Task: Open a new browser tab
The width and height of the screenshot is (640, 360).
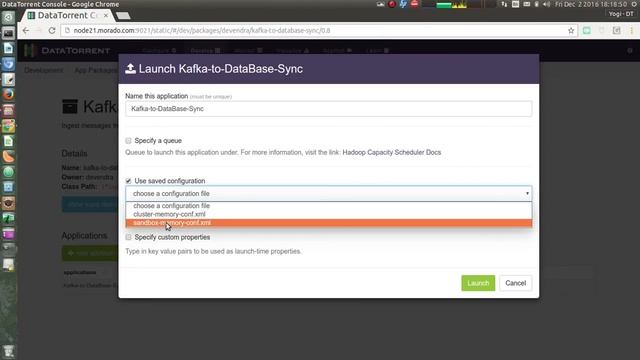Action: click(x=123, y=16)
